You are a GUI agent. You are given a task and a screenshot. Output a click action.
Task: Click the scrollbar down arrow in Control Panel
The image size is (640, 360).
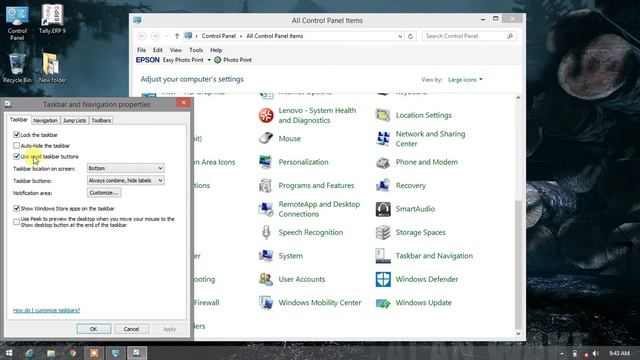[x=518, y=333]
